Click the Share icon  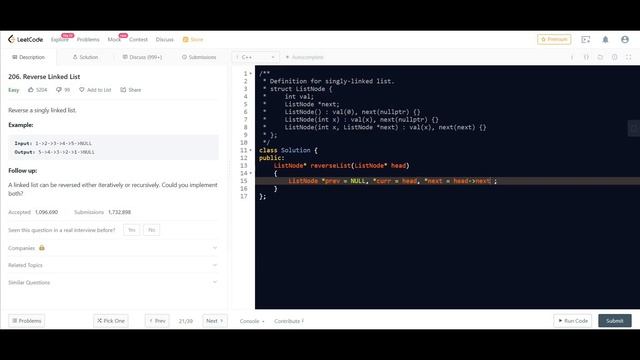coord(123,90)
